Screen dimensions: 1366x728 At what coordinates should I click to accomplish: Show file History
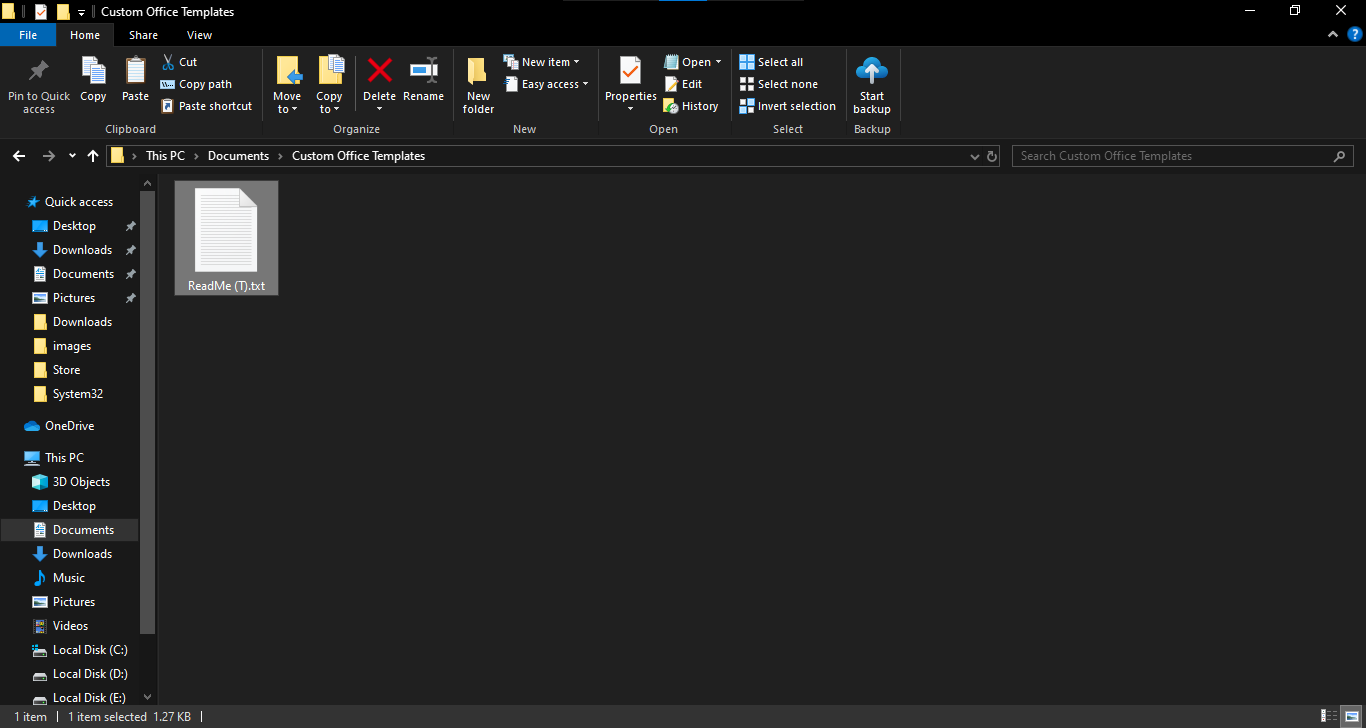(691, 106)
